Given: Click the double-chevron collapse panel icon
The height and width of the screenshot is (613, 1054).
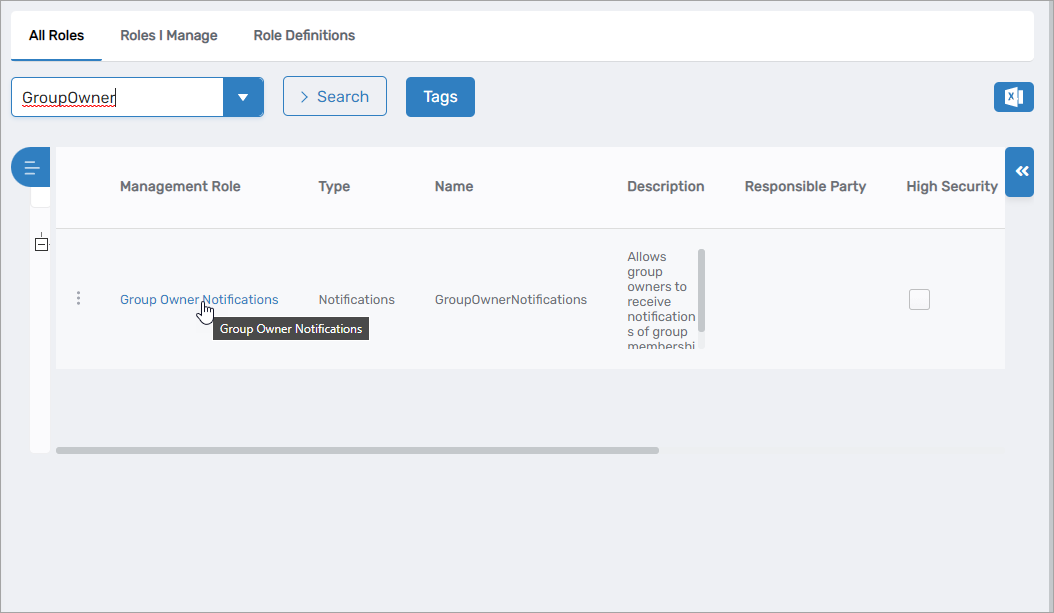Looking at the screenshot, I should tap(1020, 172).
